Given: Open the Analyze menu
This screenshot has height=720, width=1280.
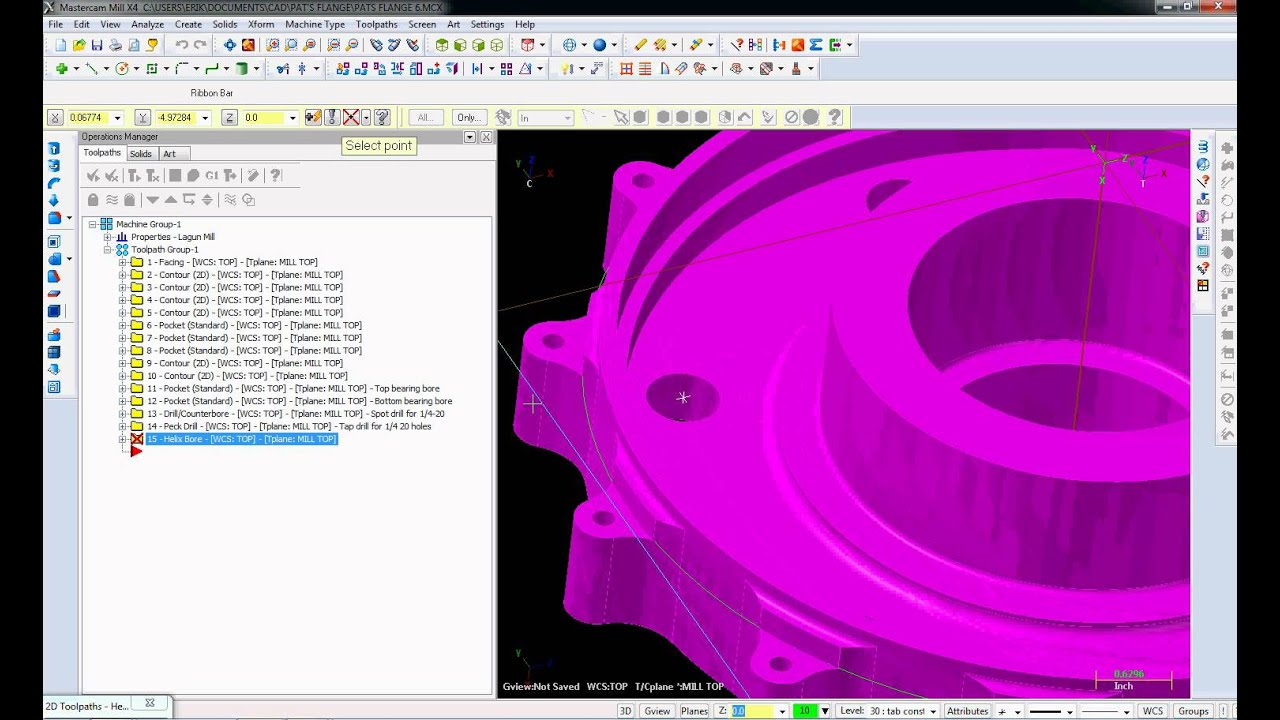Looking at the screenshot, I should click(x=147, y=24).
